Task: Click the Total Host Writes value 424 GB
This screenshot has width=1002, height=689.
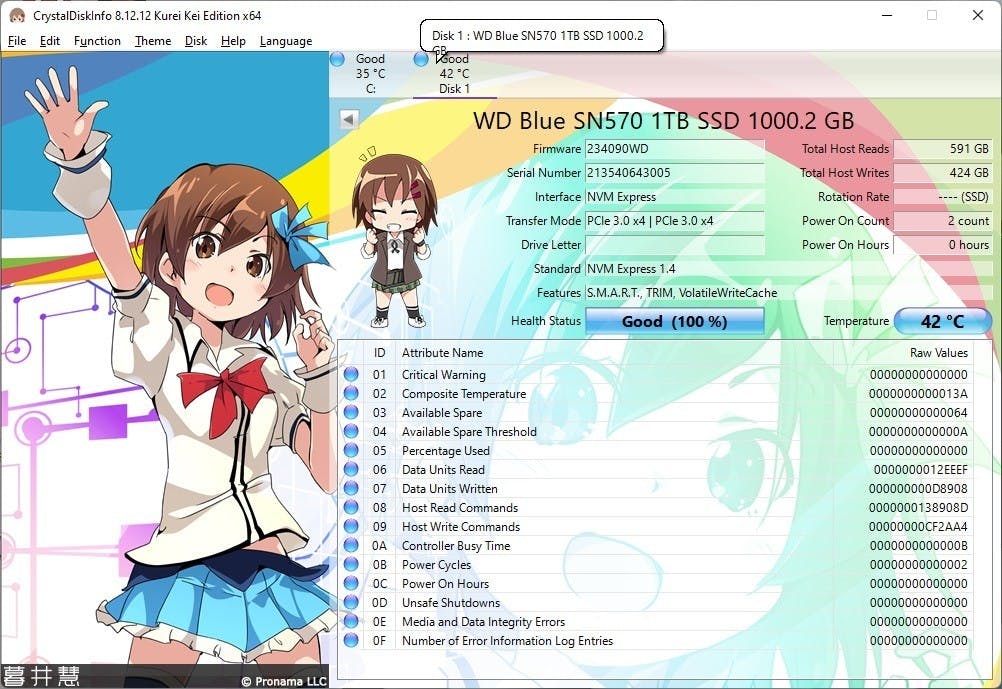Action: point(943,173)
